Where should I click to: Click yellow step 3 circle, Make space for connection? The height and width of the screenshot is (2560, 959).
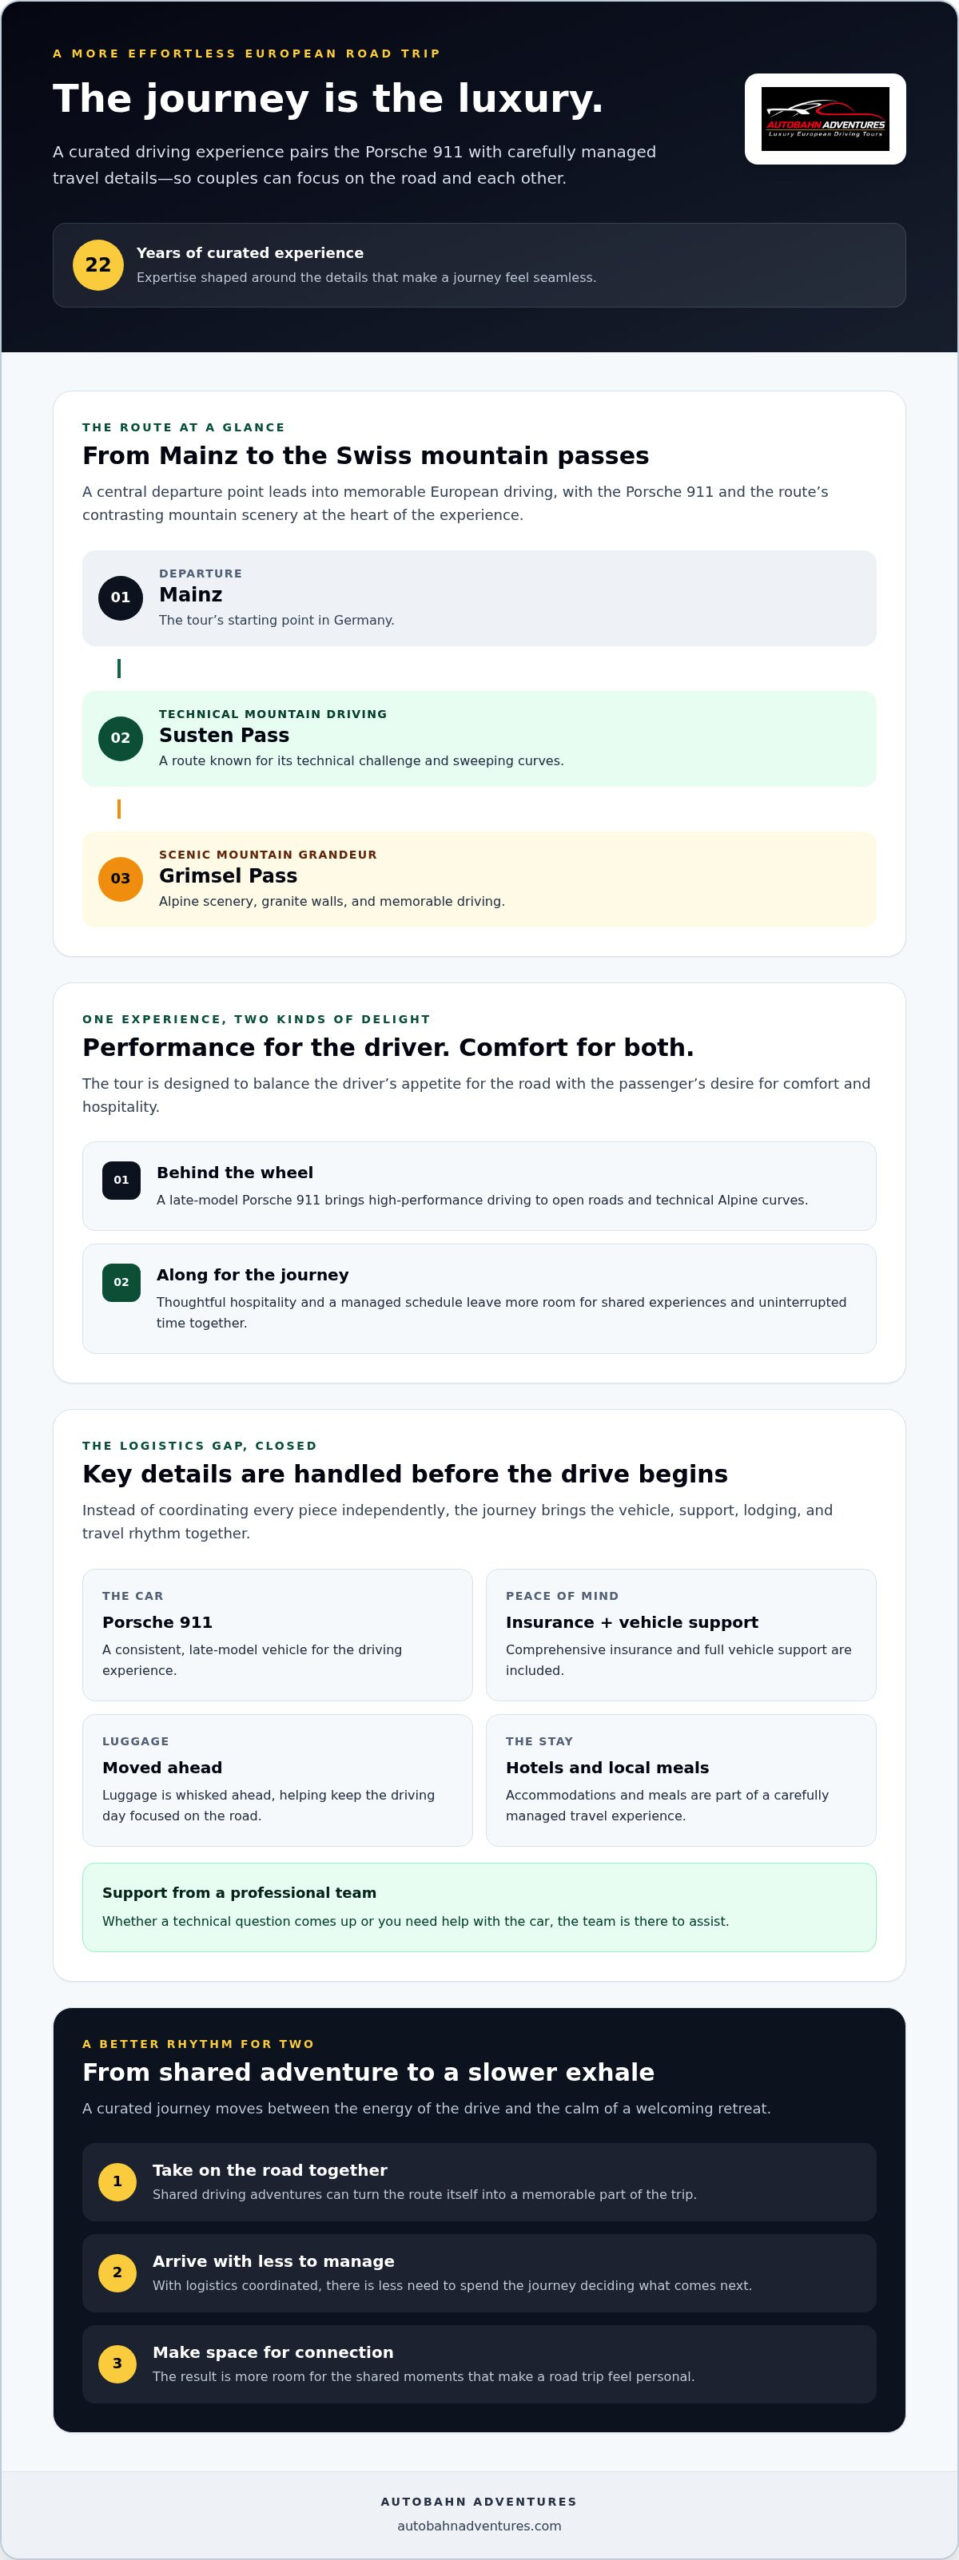coord(117,2363)
